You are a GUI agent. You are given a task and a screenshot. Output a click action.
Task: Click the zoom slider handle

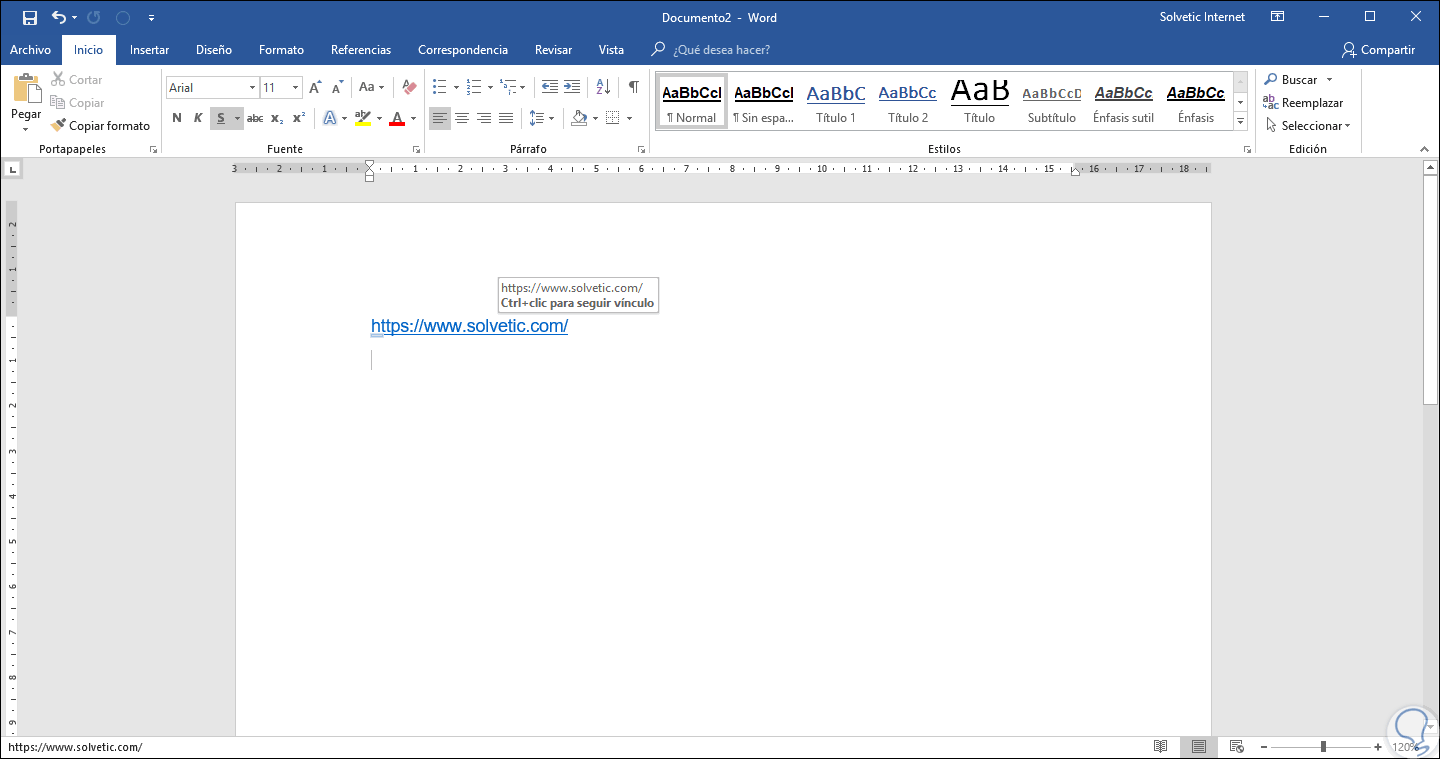pos(1323,747)
